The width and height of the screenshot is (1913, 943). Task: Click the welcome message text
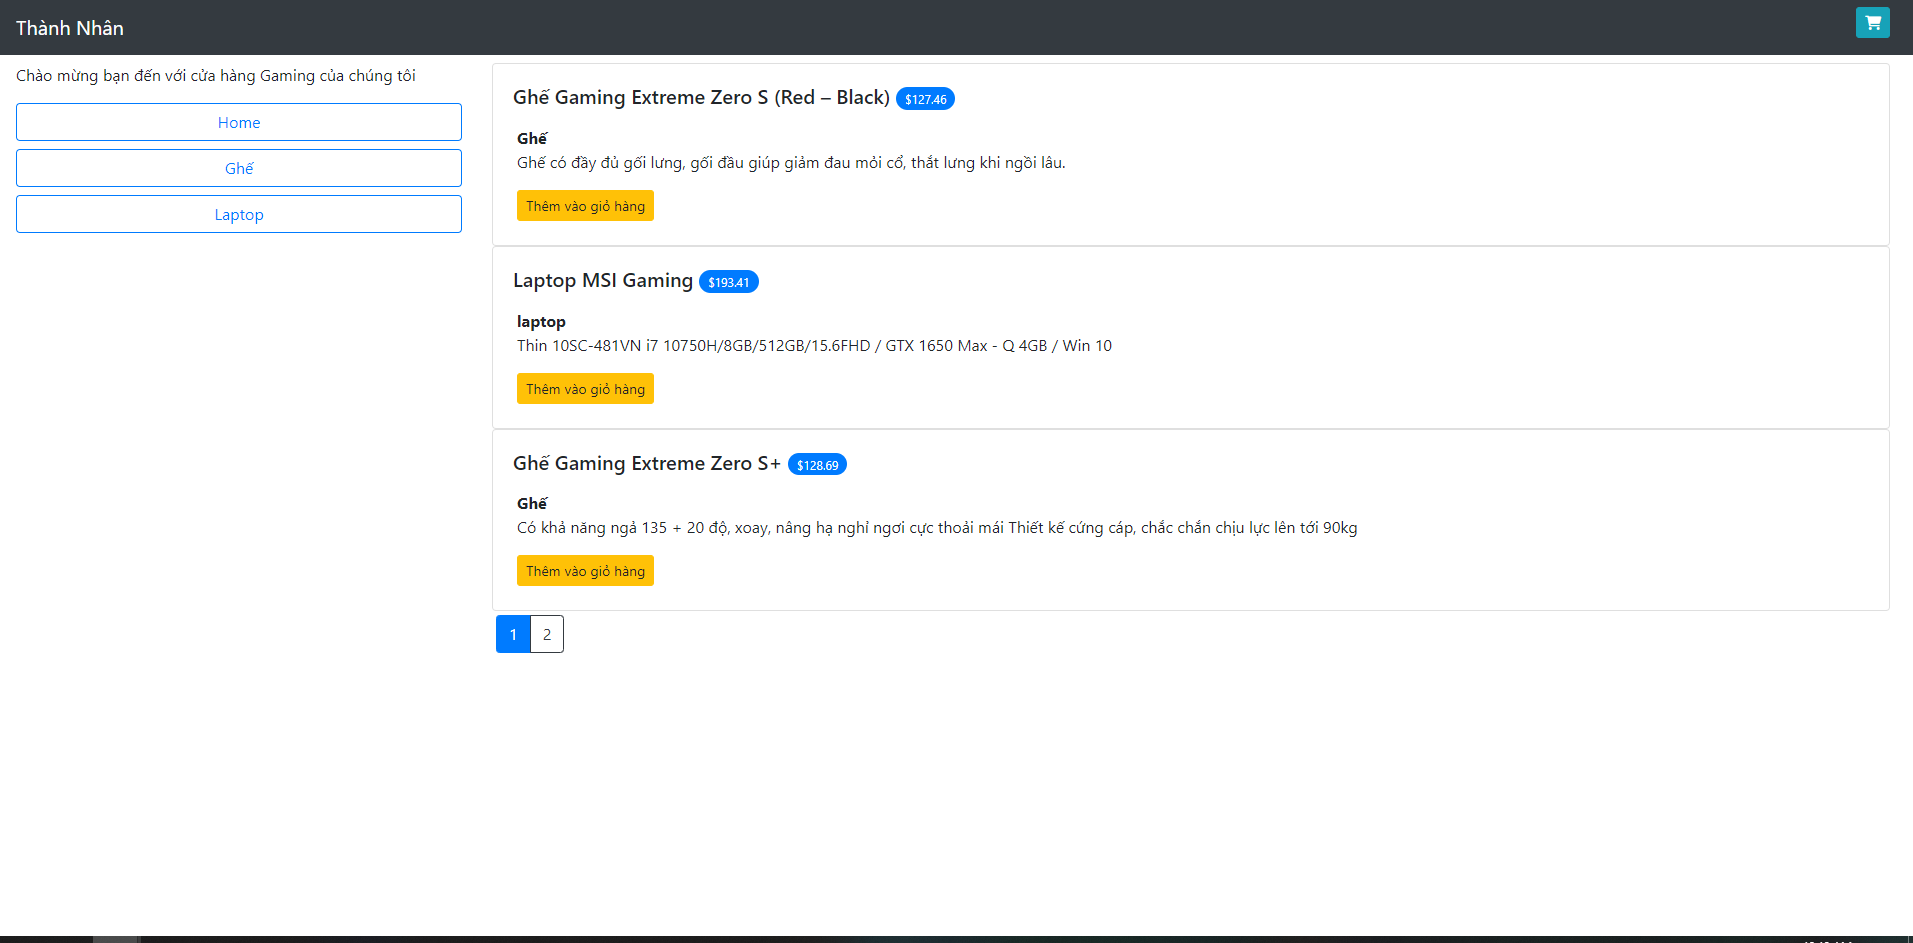(217, 75)
